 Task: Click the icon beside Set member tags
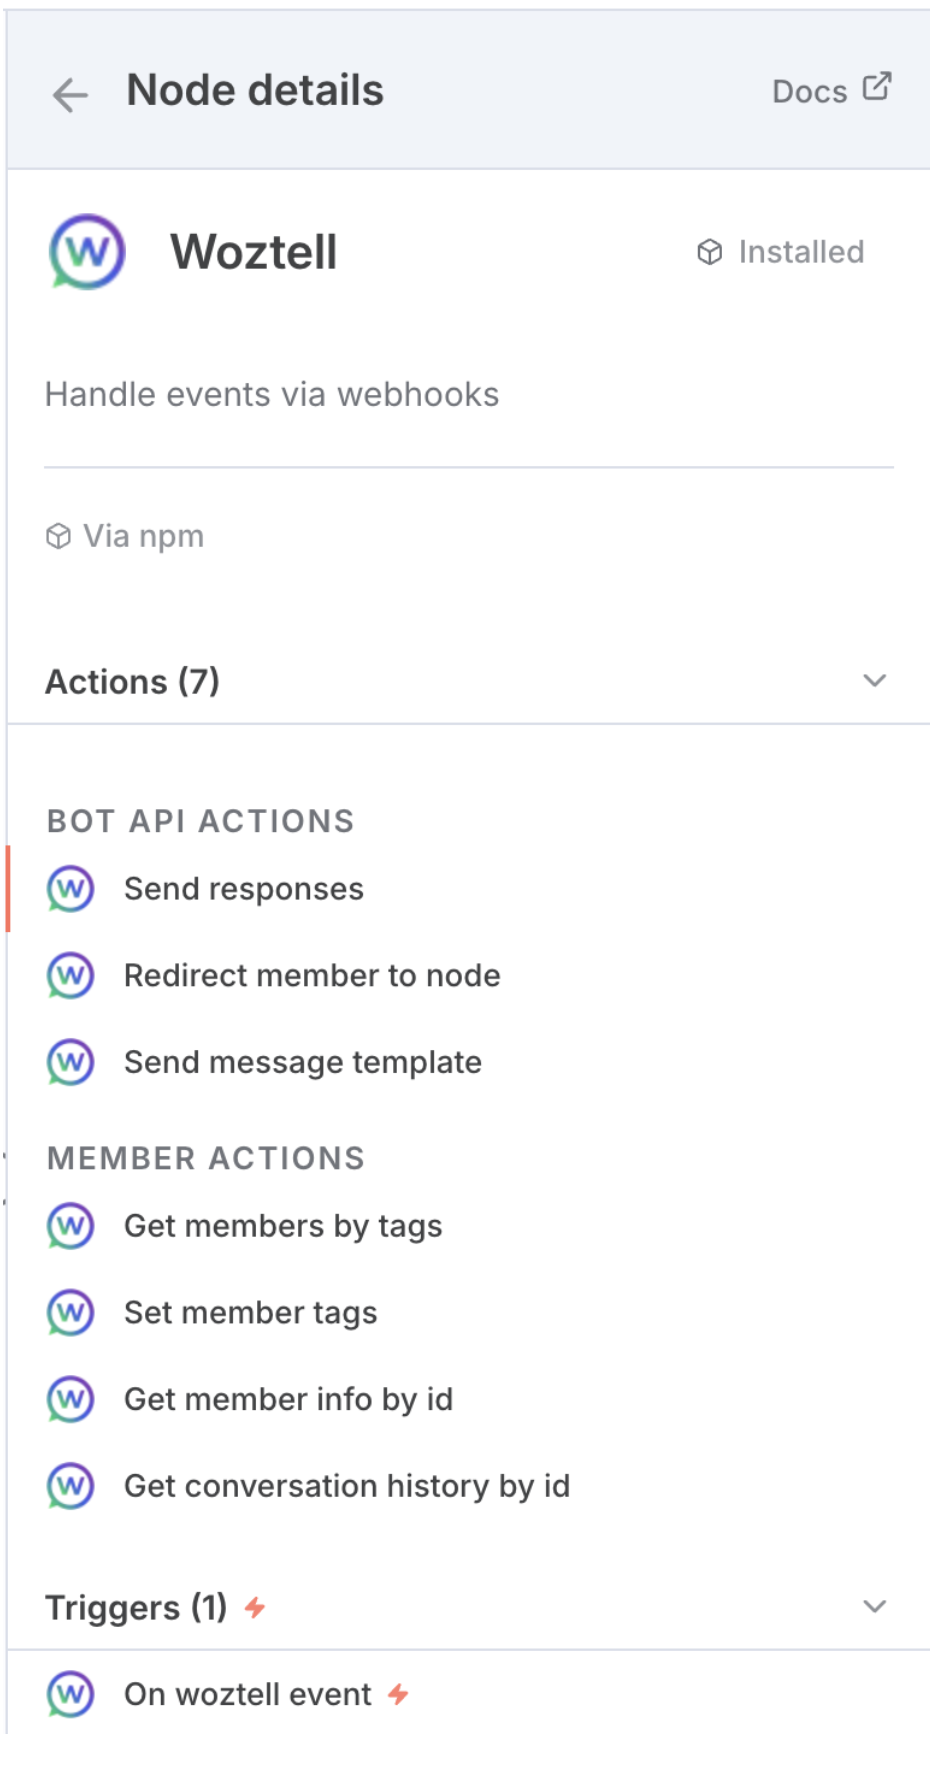tap(70, 1313)
